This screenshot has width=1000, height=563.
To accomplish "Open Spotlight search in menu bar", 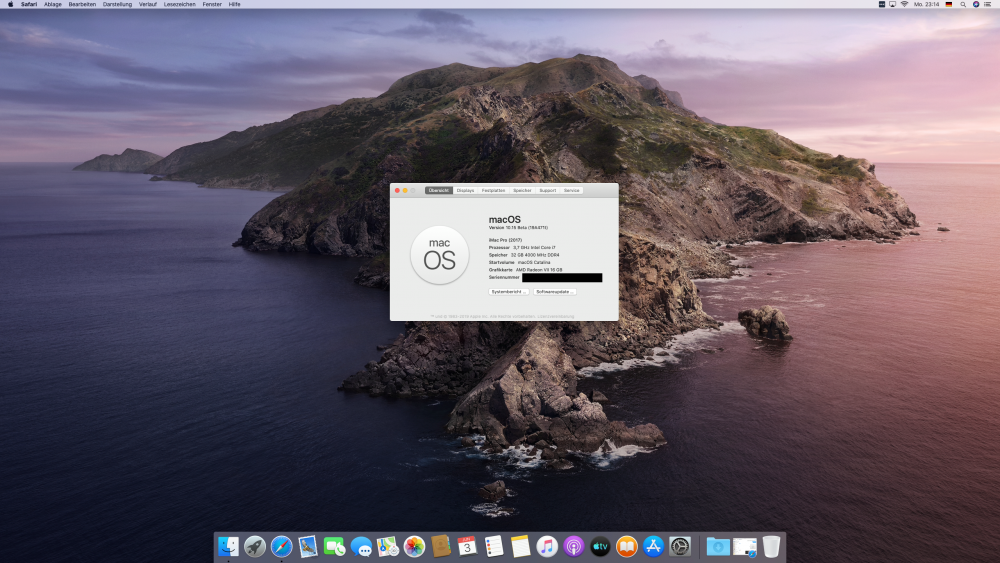I will [x=963, y=4].
